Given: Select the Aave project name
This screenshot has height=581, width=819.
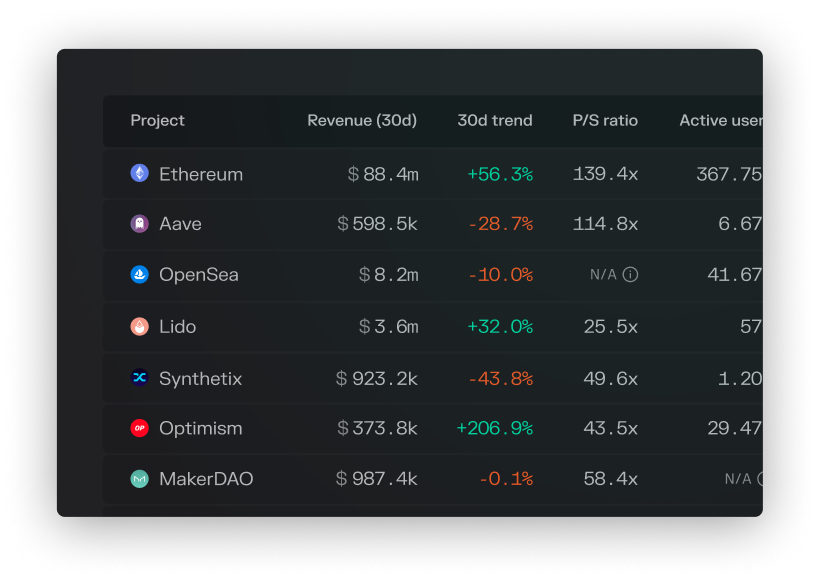Looking at the screenshot, I should click(181, 224).
